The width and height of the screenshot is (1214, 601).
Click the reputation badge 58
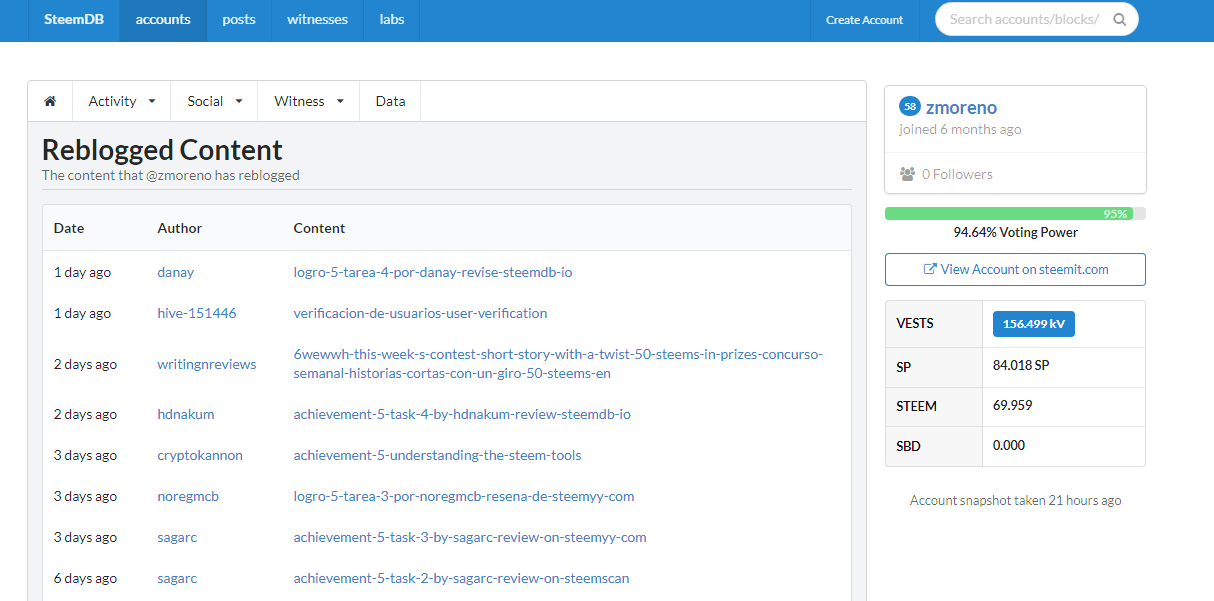[x=910, y=107]
